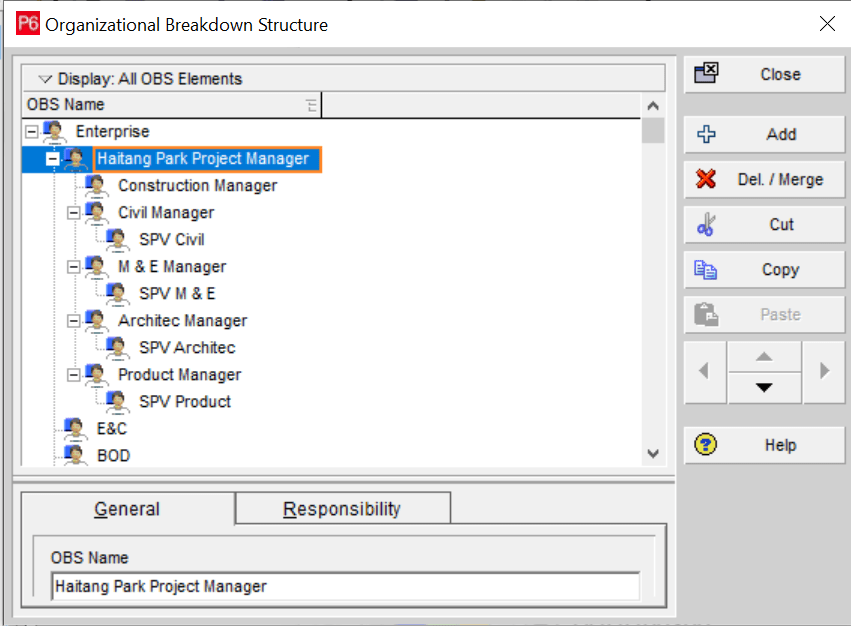Click the SPV Architec person icon
851x626 pixels.
click(x=117, y=347)
